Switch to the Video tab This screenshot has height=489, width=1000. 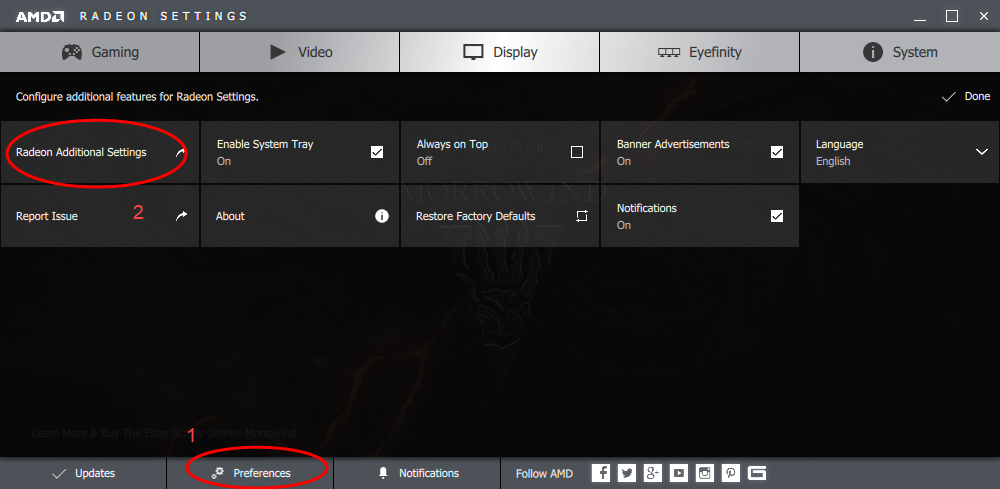coord(299,52)
